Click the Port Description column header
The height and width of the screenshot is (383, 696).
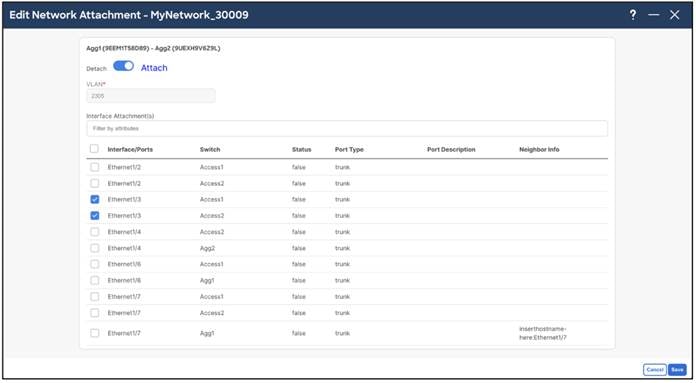[x=451, y=150]
